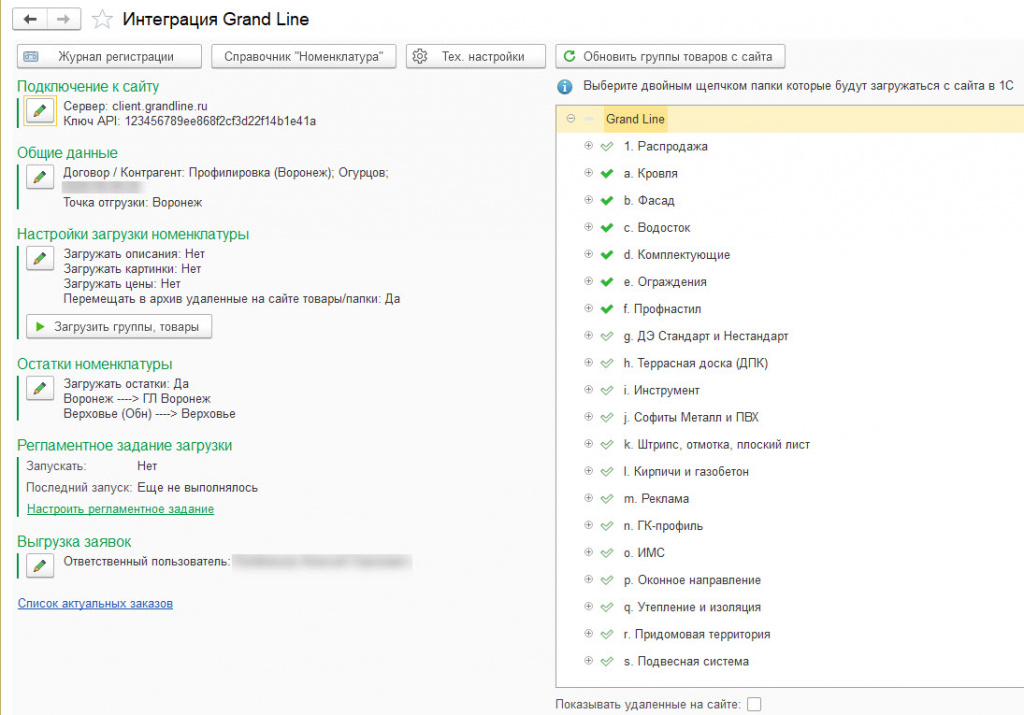Select the o. ИМС row
Screen dimensions: 1024x715
click(790, 553)
